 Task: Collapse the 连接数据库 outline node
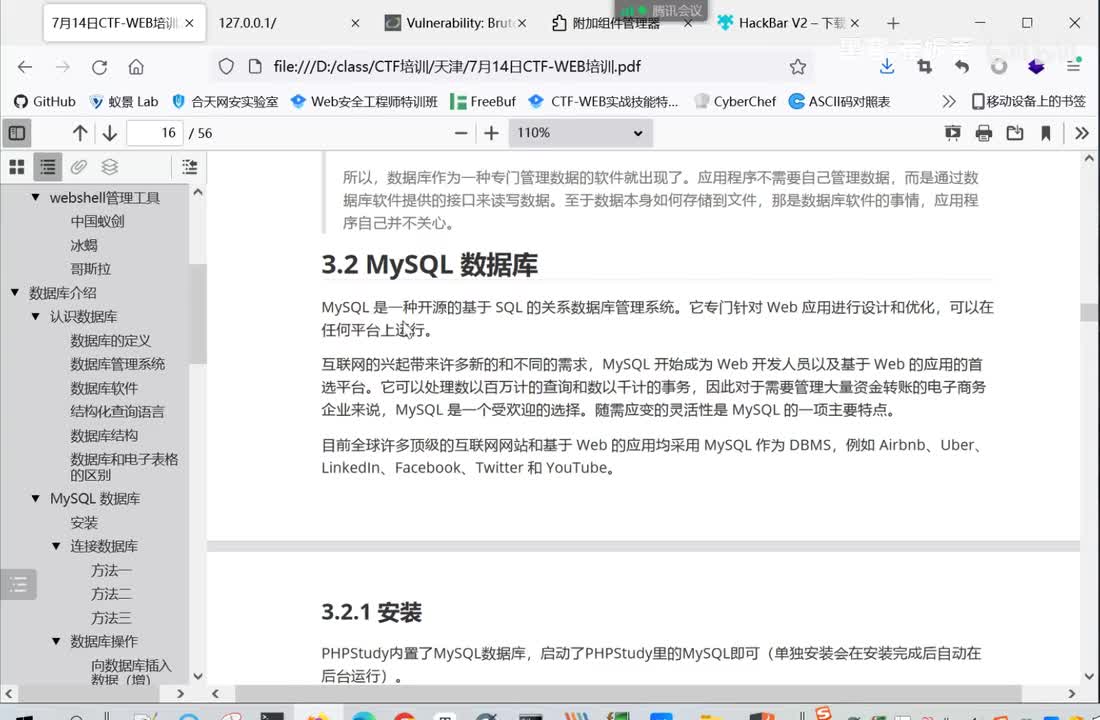coord(56,545)
